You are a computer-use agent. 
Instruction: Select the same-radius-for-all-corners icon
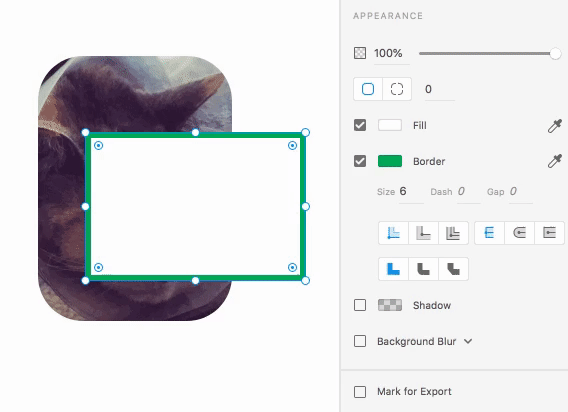click(x=368, y=89)
